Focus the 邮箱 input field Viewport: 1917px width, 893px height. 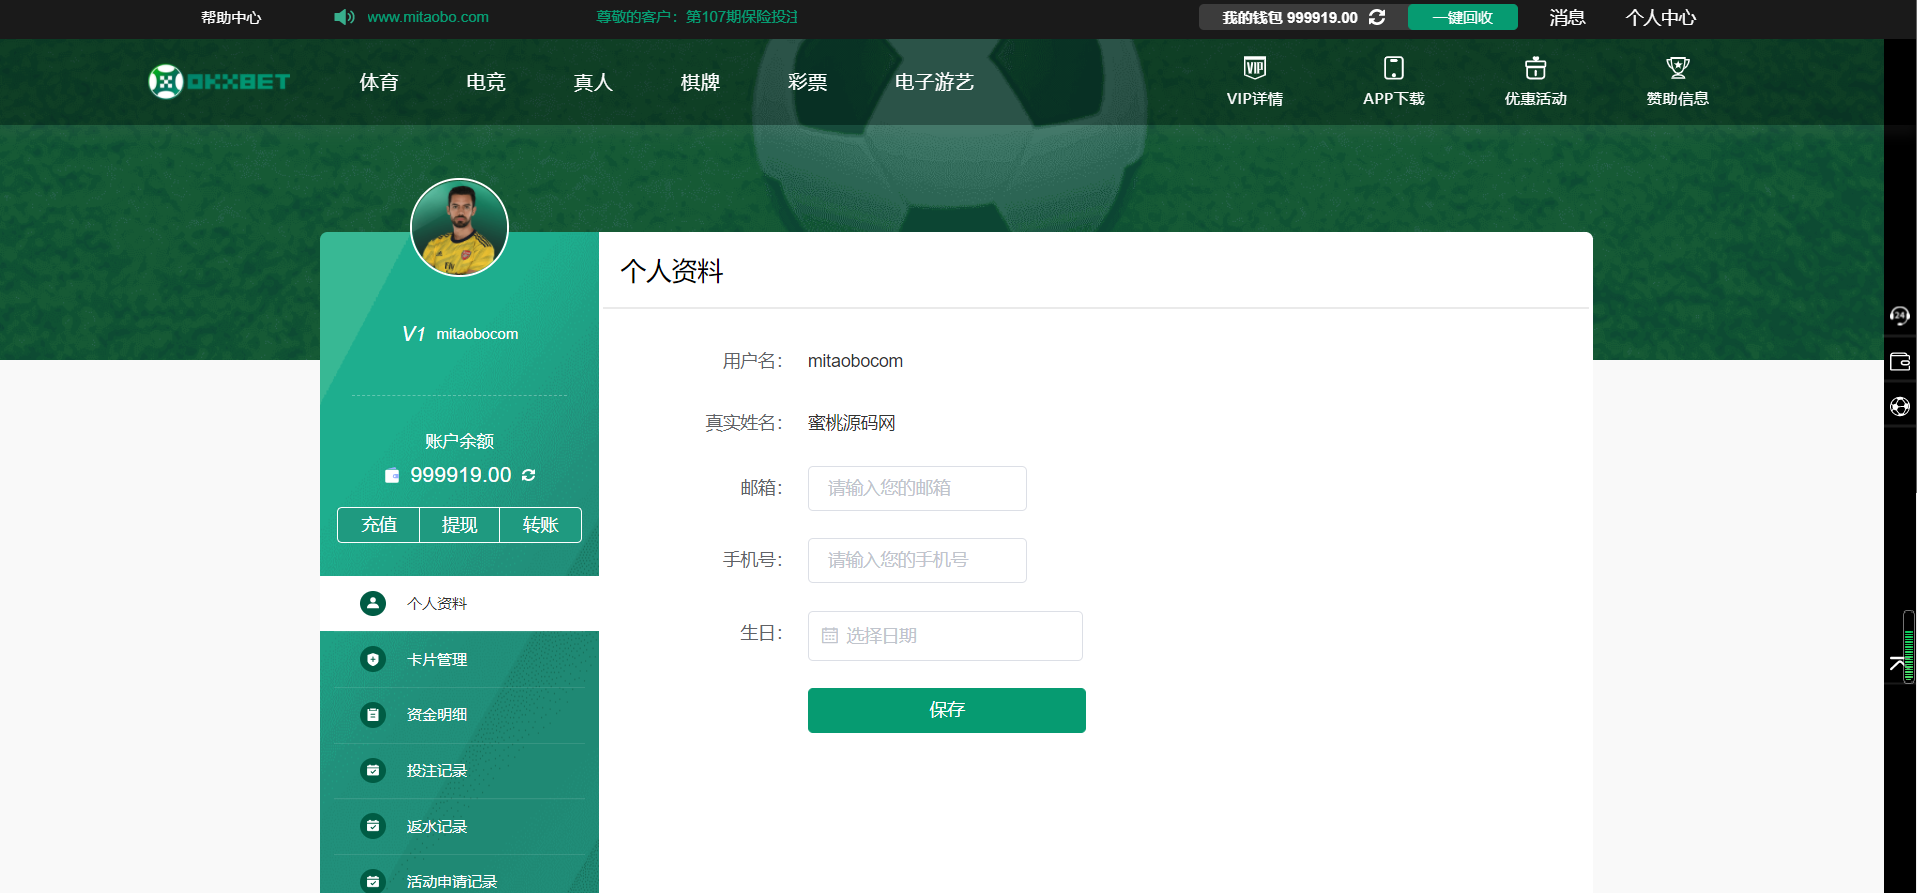coord(917,489)
